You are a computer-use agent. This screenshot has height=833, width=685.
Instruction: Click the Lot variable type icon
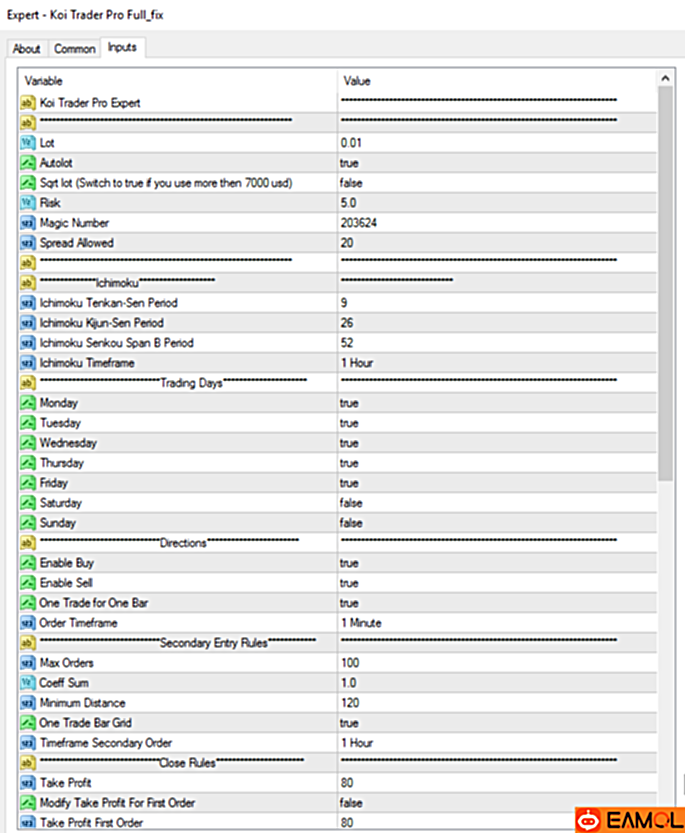tap(28, 143)
